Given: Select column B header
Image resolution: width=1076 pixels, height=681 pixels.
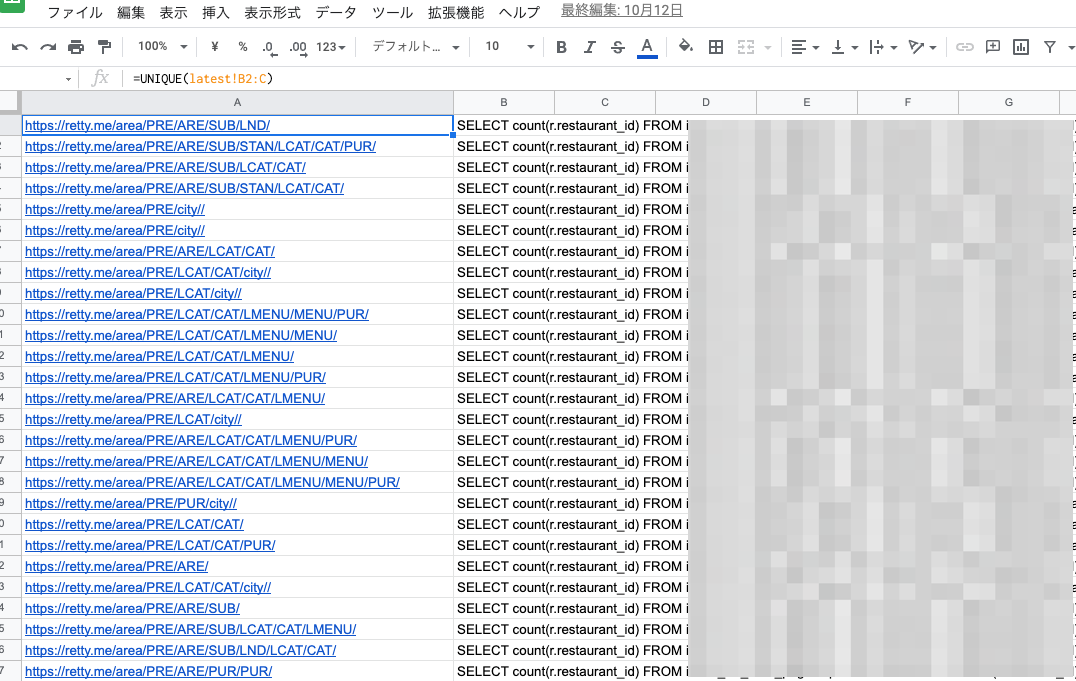Looking at the screenshot, I should click(504, 102).
